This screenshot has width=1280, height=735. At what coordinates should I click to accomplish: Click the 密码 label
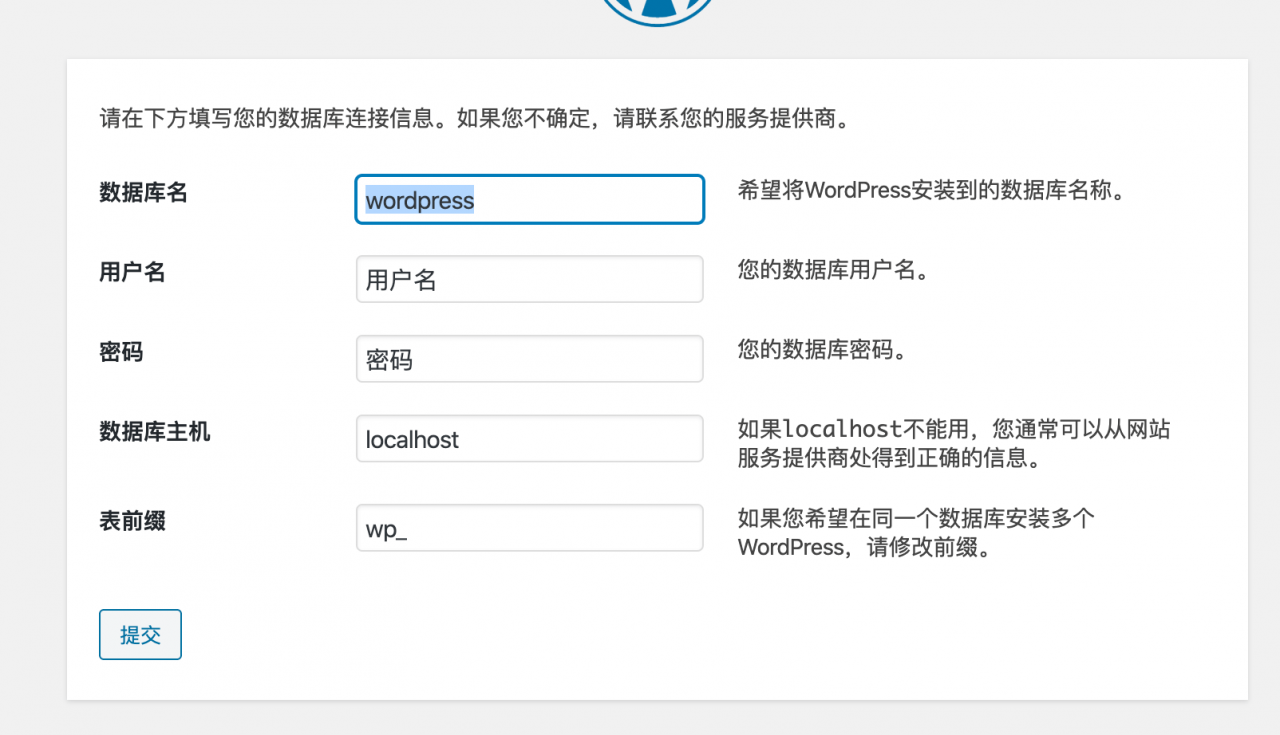click(x=121, y=352)
